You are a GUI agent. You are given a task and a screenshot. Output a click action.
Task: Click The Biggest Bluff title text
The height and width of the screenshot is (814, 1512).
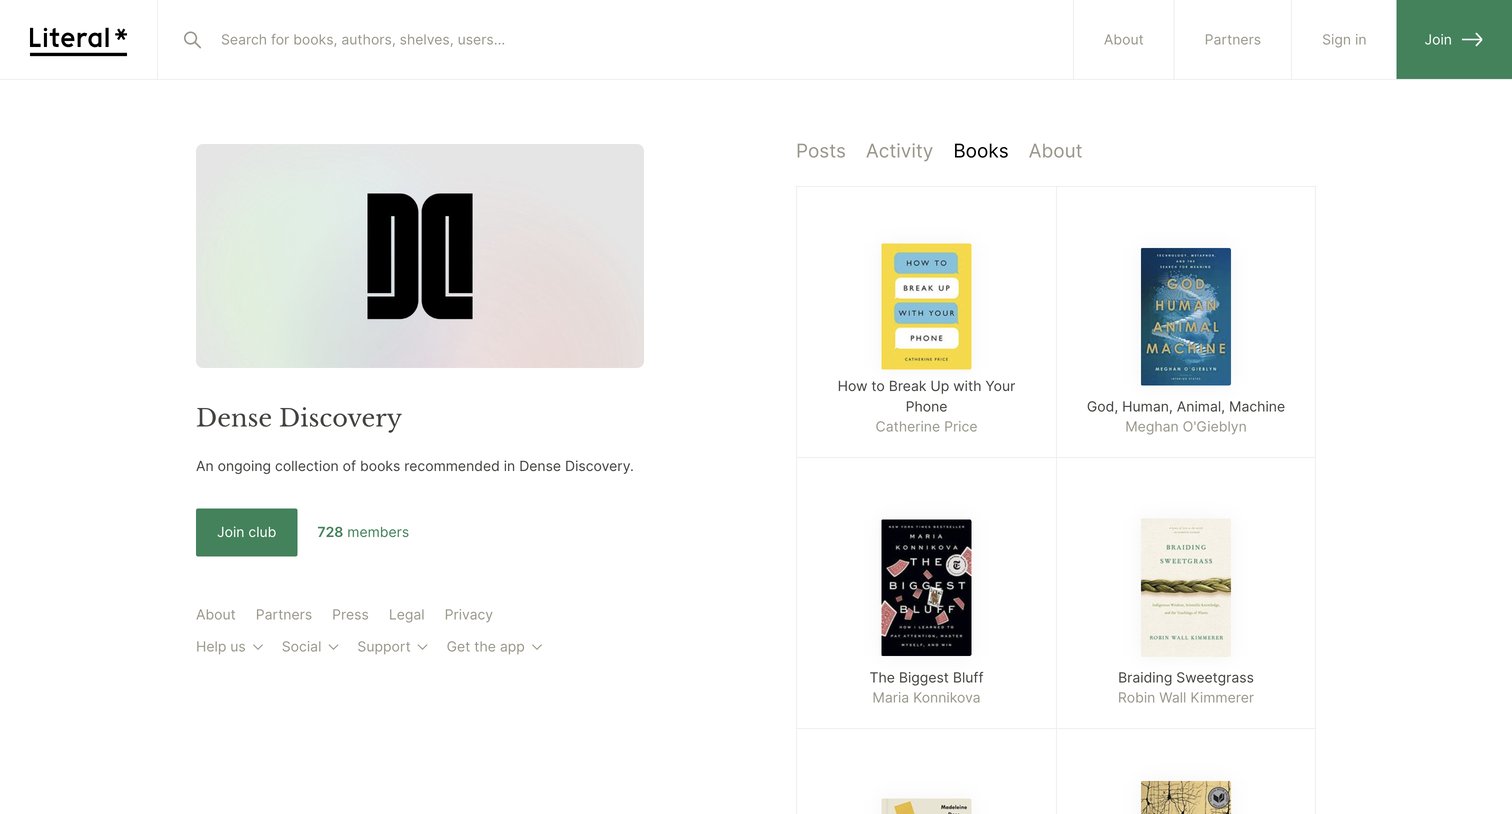[926, 678]
